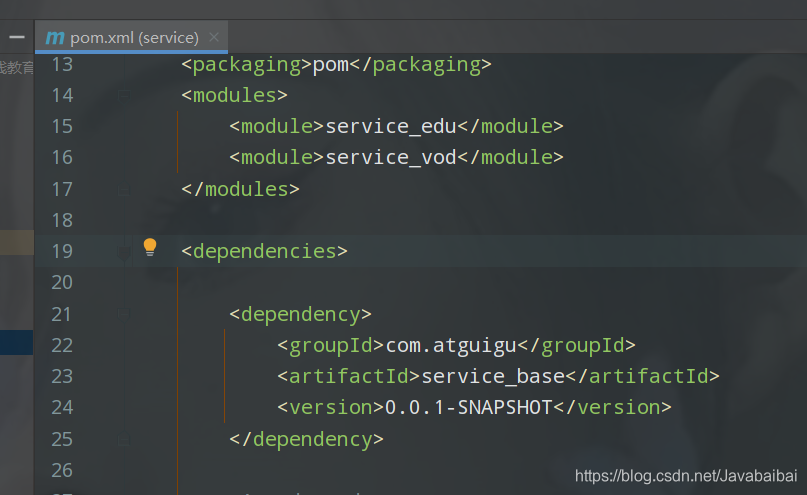Image resolution: width=807 pixels, height=495 pixels.
Task: Click line number 18 in the gutter
Action: coord(62,221)
